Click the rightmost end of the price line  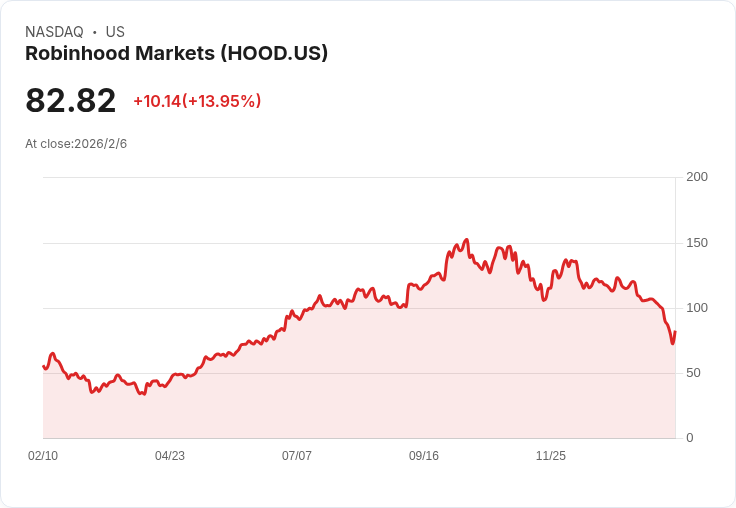(676, 331)
